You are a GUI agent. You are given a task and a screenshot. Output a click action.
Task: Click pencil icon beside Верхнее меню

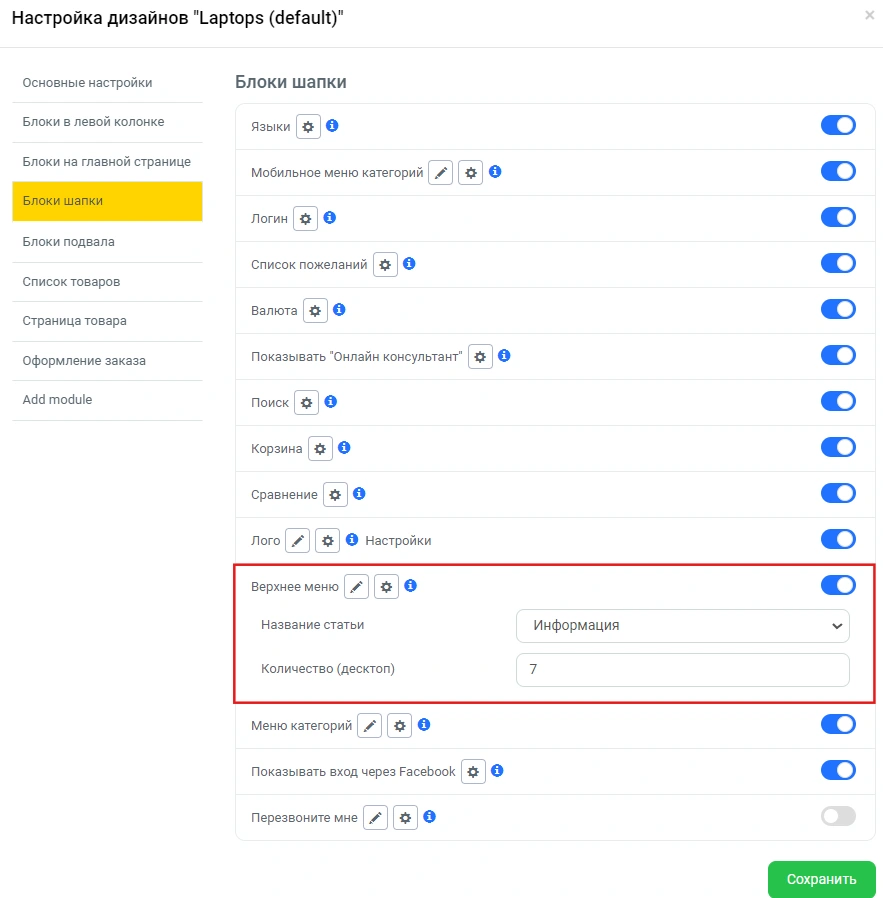pos(356,587)
